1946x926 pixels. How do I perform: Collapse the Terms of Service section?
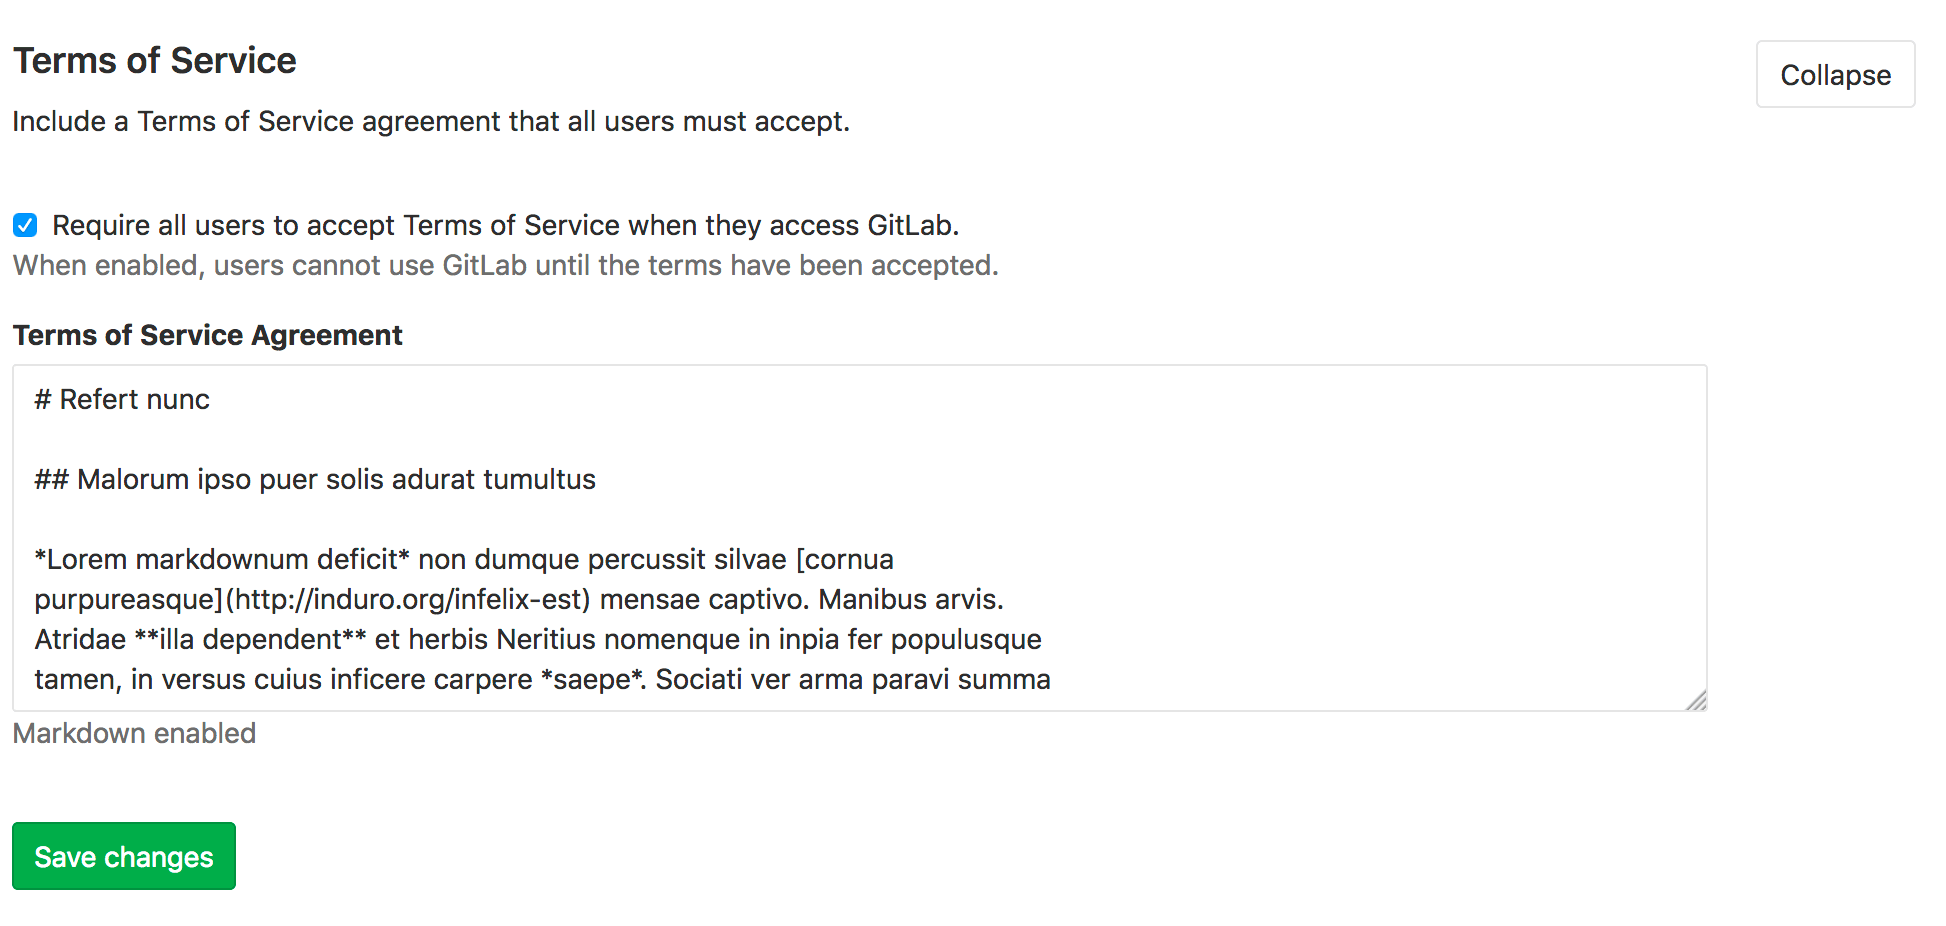[1835, 74]
